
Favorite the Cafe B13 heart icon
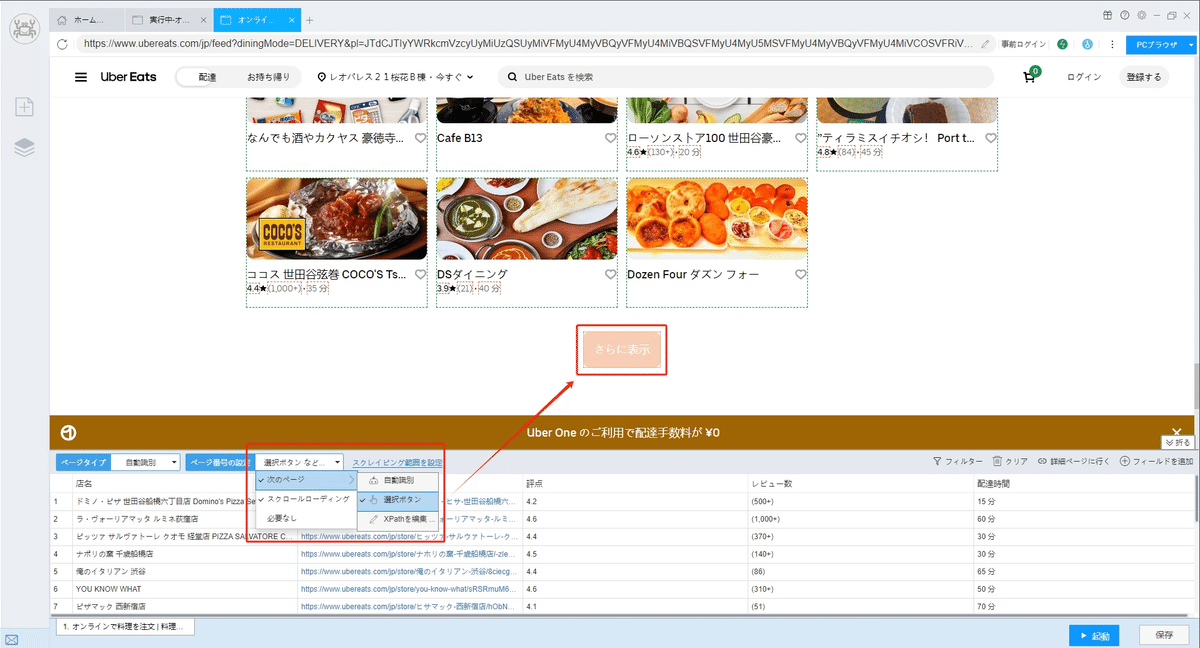pyautogui.click(x=611, y=138)
